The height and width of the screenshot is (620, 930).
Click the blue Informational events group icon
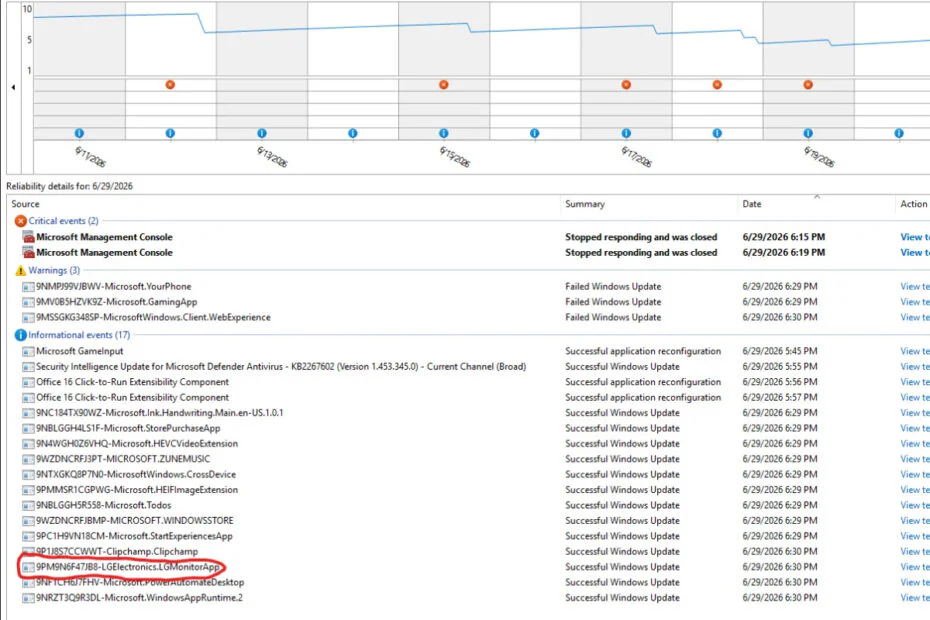tap(20, 335)
